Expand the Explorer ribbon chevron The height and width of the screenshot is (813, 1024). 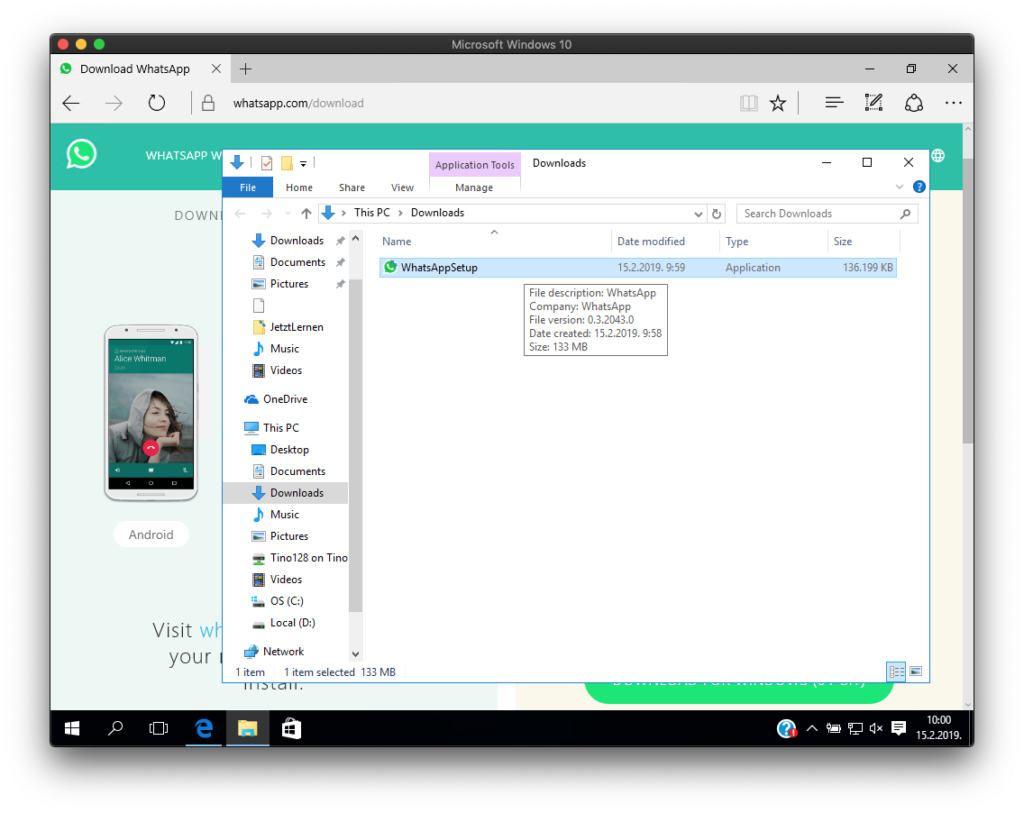(899, 187)
